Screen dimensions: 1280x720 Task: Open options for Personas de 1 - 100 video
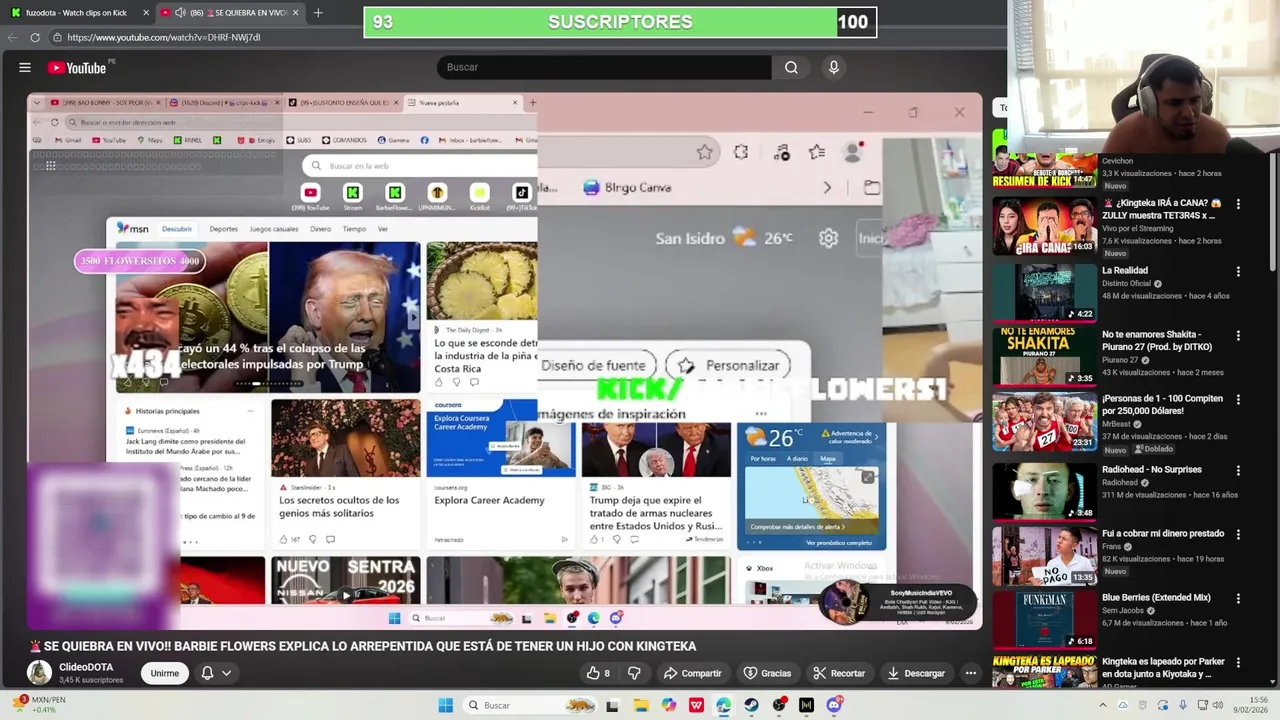click(1238, 400)
